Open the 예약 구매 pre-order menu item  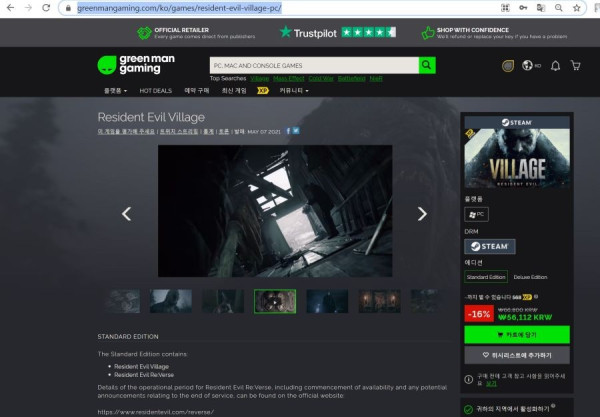point(197,91)
